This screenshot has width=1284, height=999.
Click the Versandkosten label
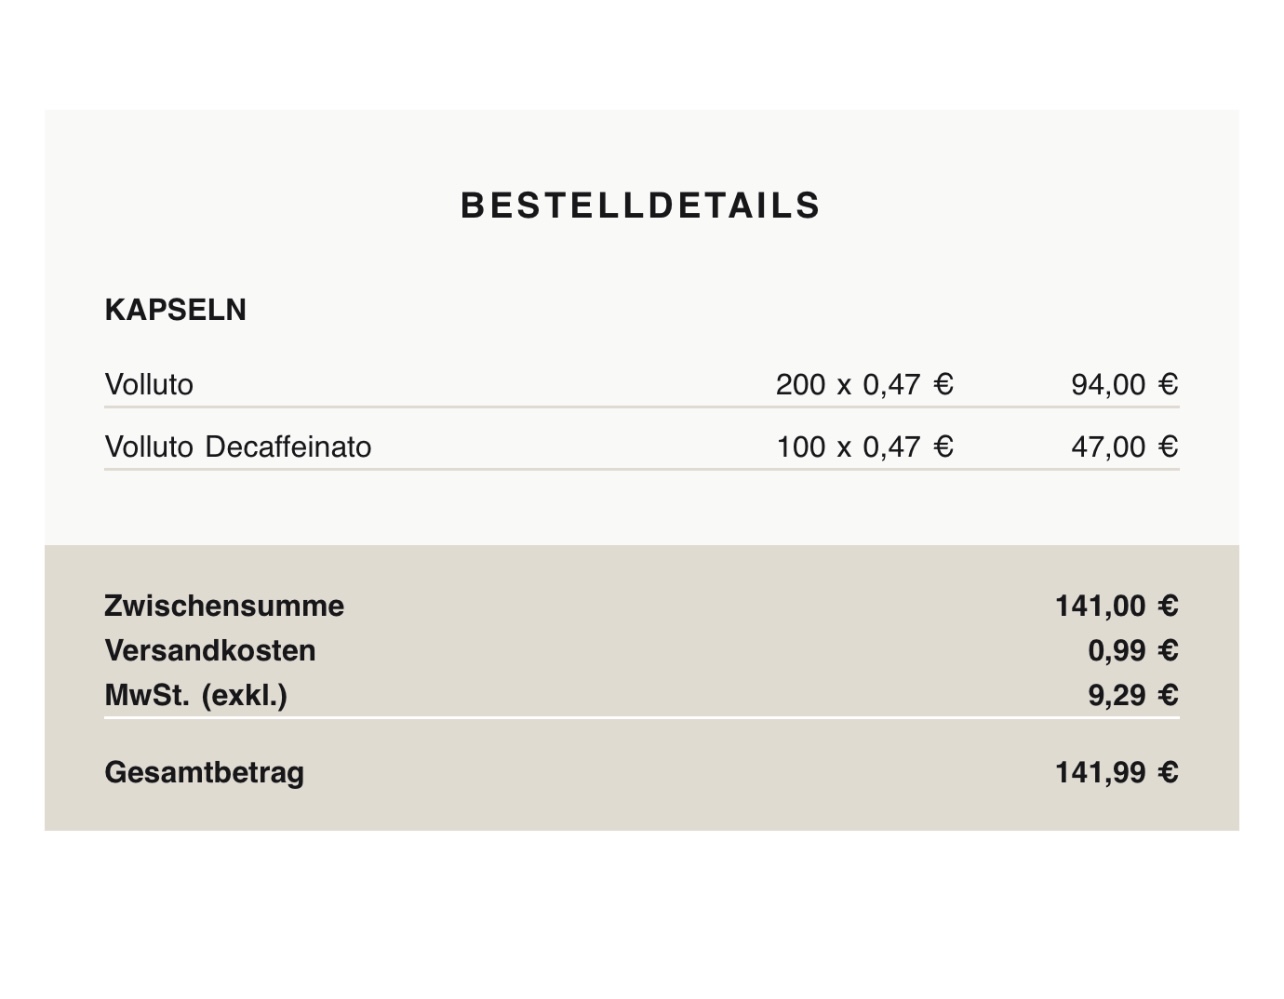pos(210,651)
